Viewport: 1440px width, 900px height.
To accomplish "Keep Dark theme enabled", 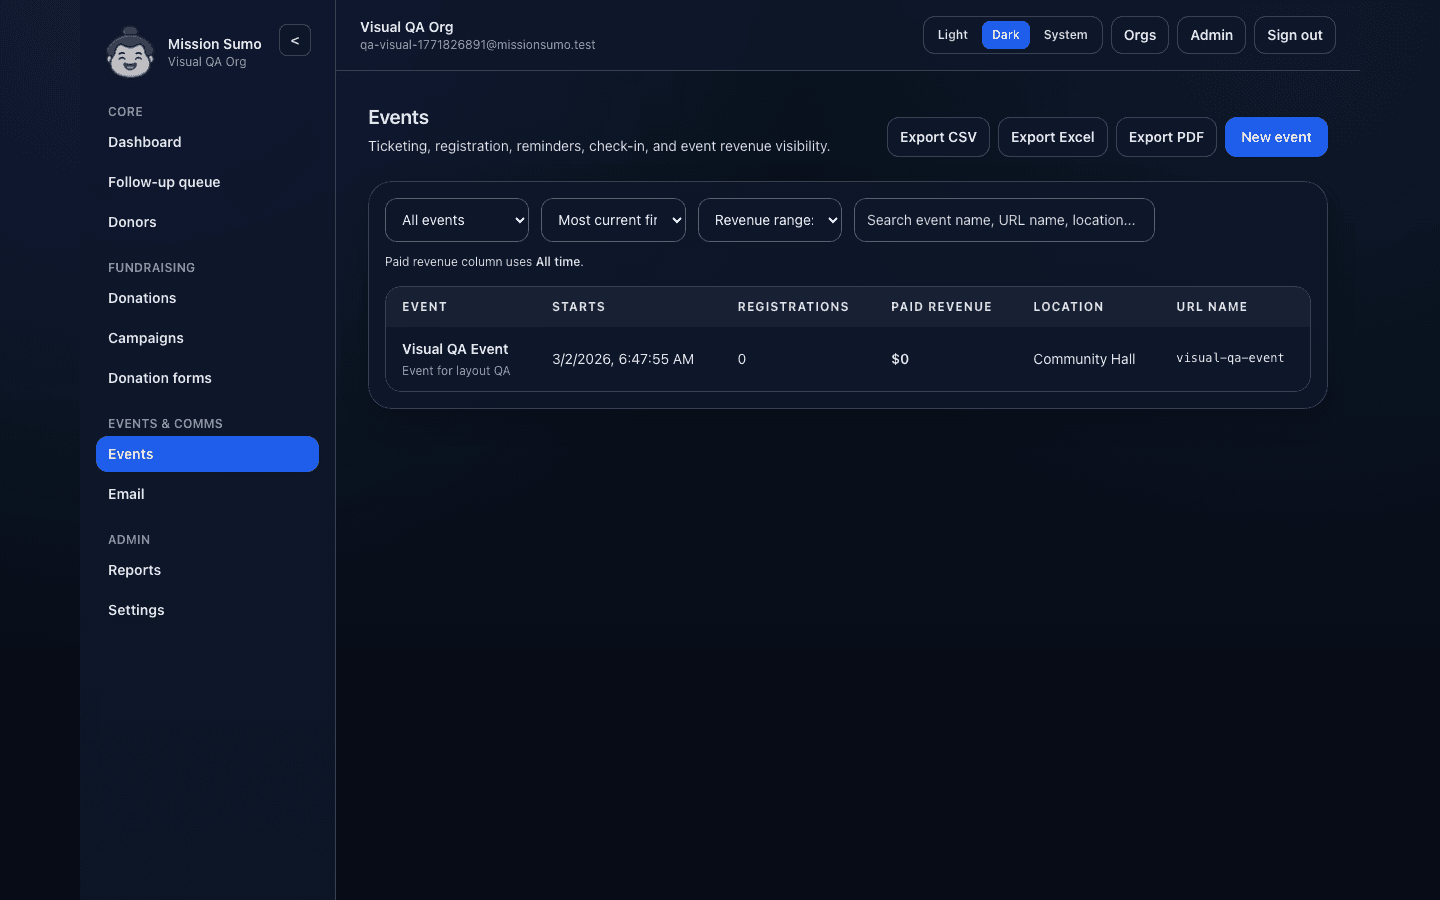I will pyautogui.click(x=1005, y=34).
